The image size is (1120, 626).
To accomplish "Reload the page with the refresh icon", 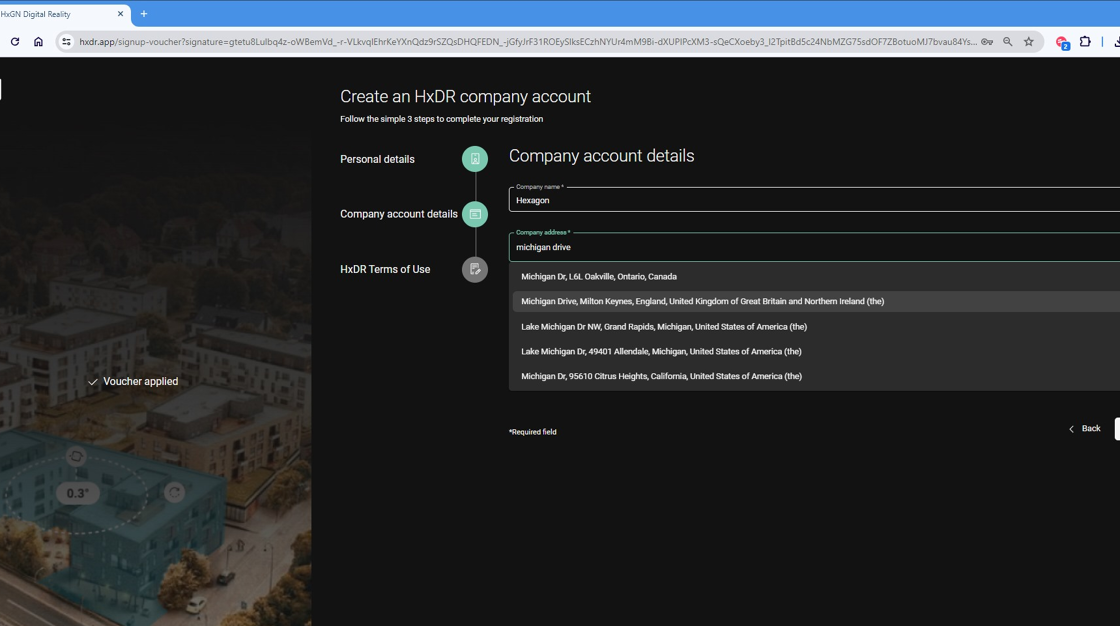I will click(x=15, y=41).
